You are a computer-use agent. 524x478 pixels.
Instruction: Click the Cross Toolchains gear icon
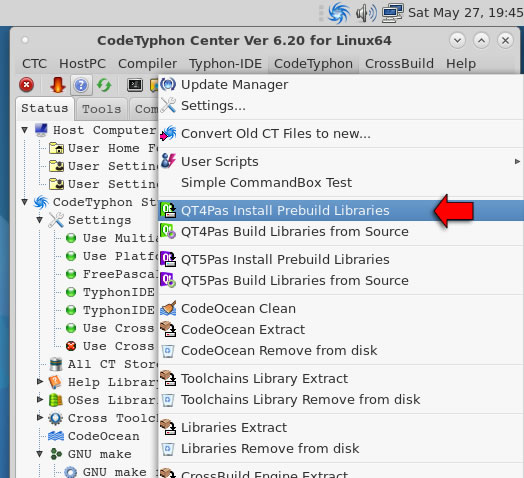[x=55, y=418]
